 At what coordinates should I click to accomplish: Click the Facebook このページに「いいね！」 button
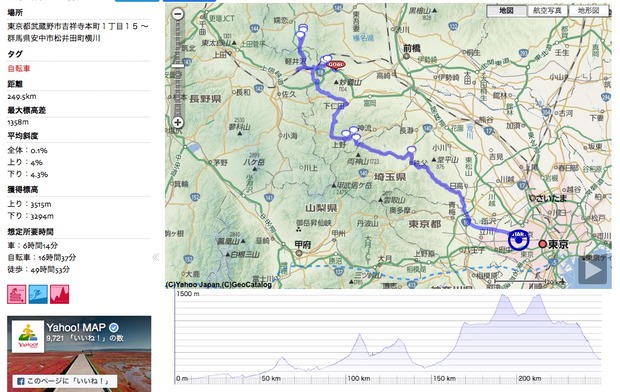pos(65,381)
